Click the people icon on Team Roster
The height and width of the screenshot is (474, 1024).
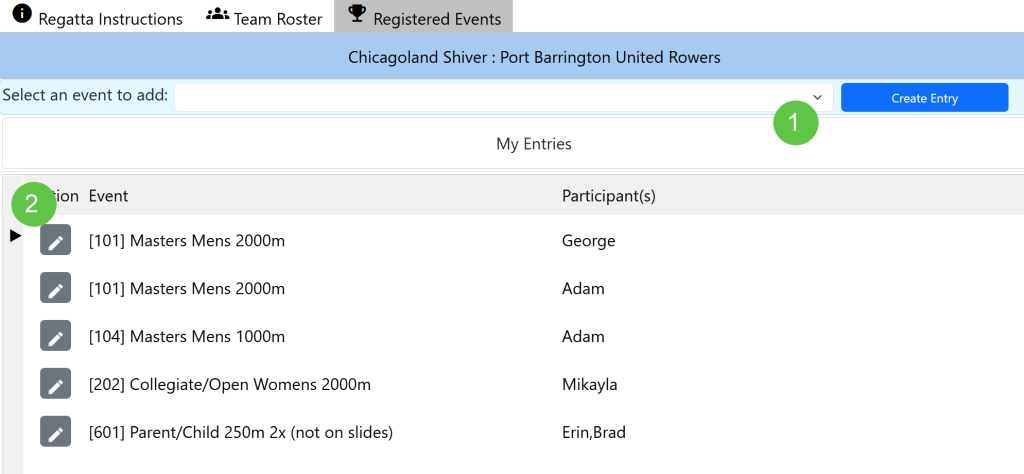tap(217, 14)
